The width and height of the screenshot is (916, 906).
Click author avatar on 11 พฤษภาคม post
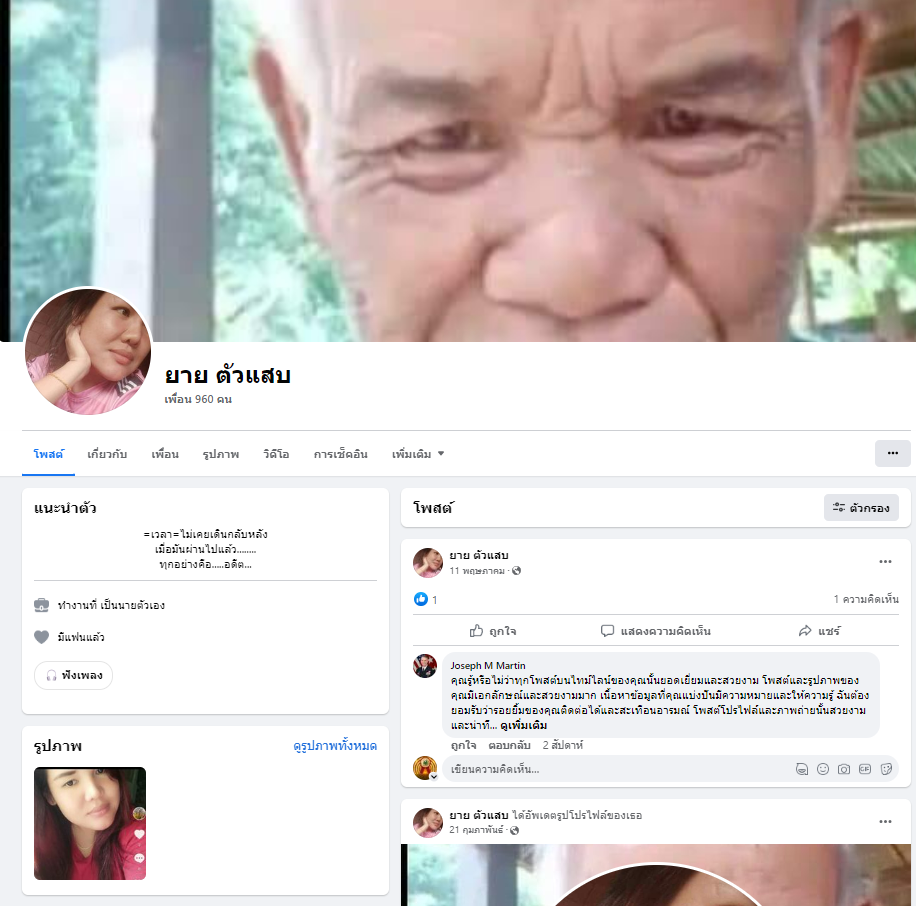[x=428, y=563]
